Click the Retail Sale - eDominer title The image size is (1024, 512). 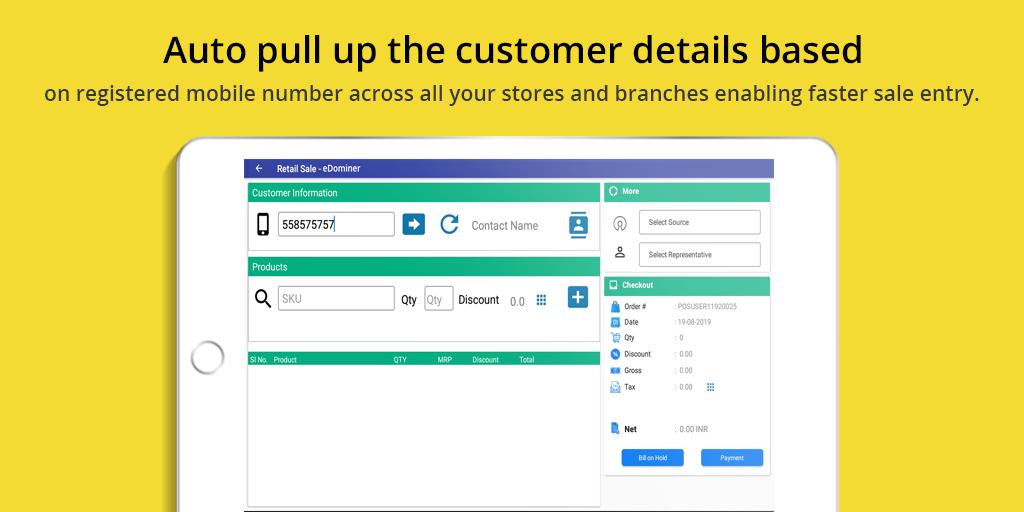coord(318,168)
